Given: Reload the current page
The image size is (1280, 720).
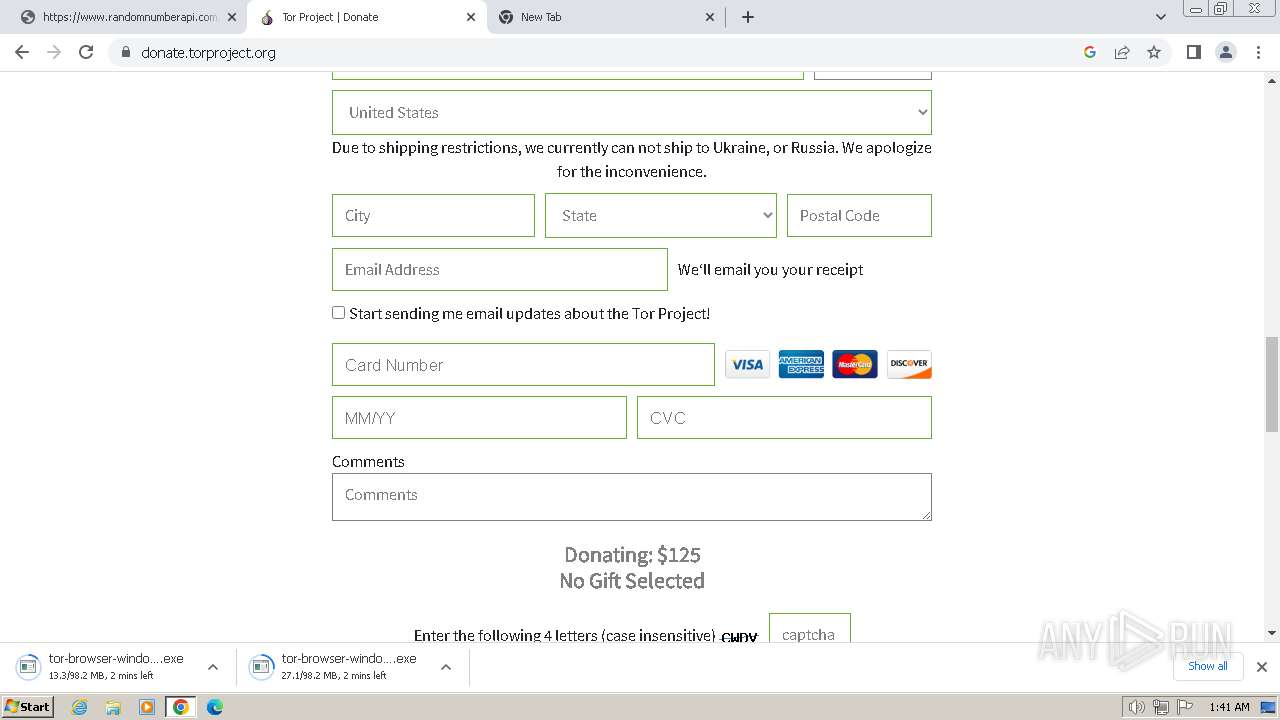Looking at the screenshot, I should [x=86, y=52].
